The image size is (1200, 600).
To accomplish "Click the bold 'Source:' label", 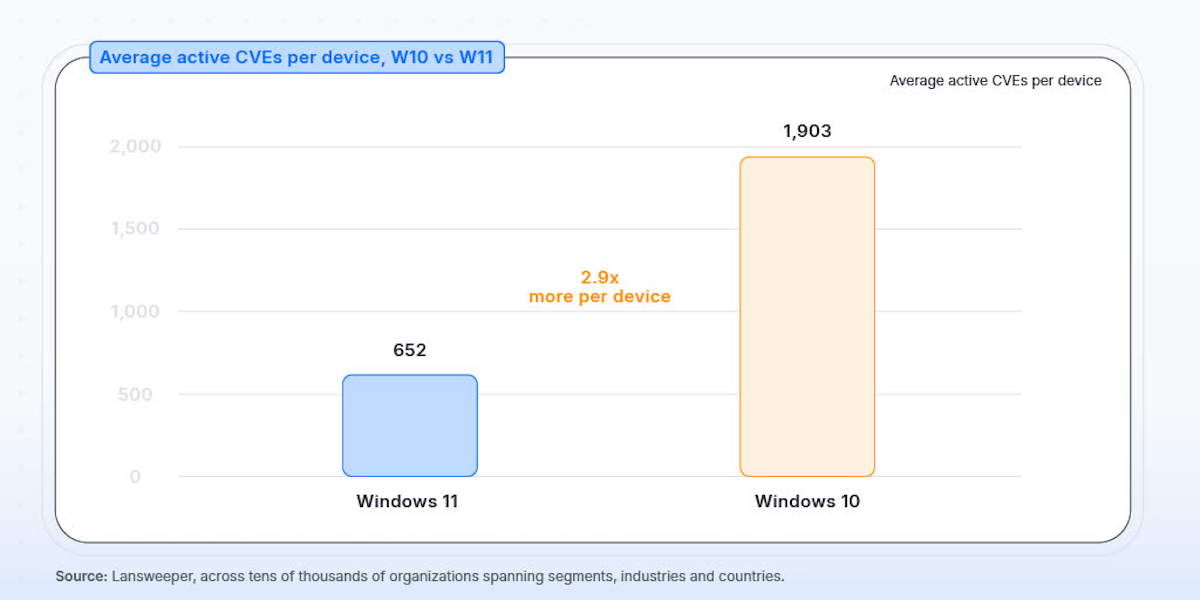I will [81, 577].
